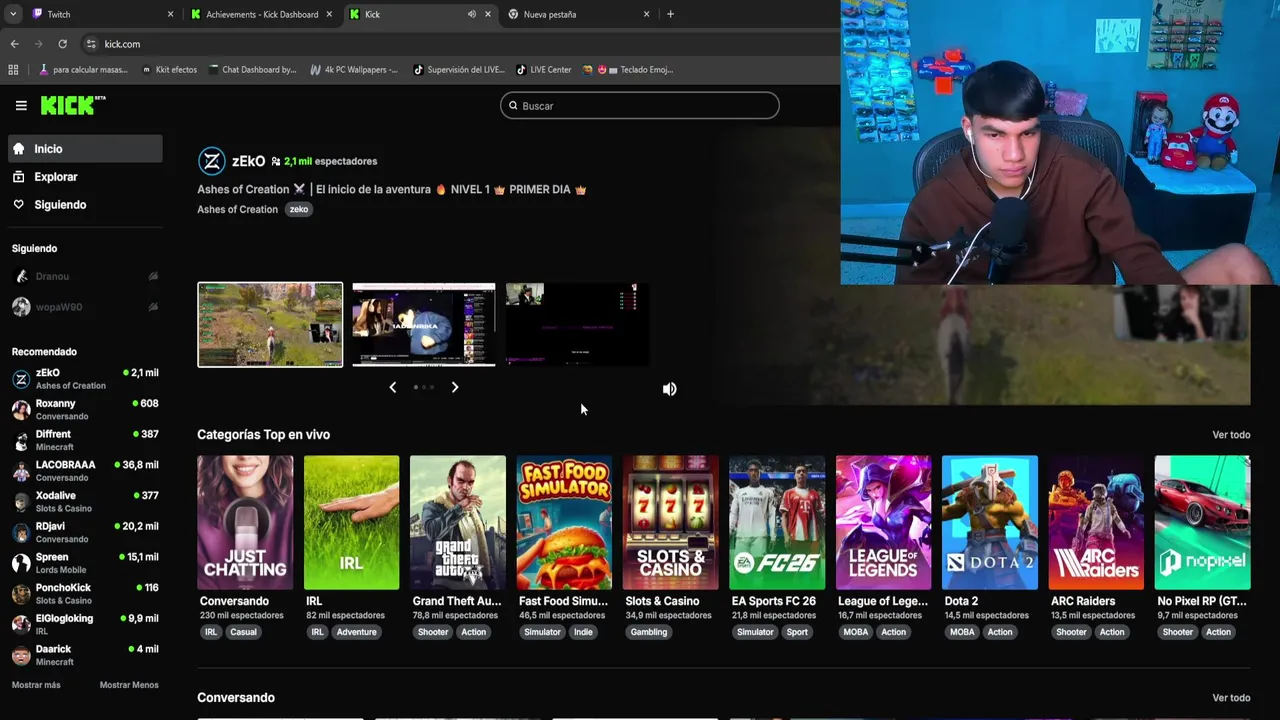Open recommended channel LACOBRAAA
This screenshot has width=1280, height=720.
point(86,471)
